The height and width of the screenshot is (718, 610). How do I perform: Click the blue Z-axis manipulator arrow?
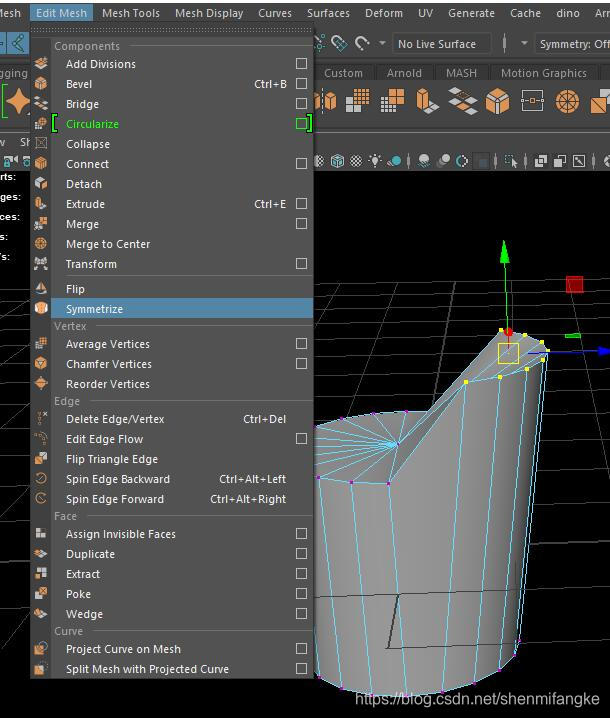(x=604, y=351)
